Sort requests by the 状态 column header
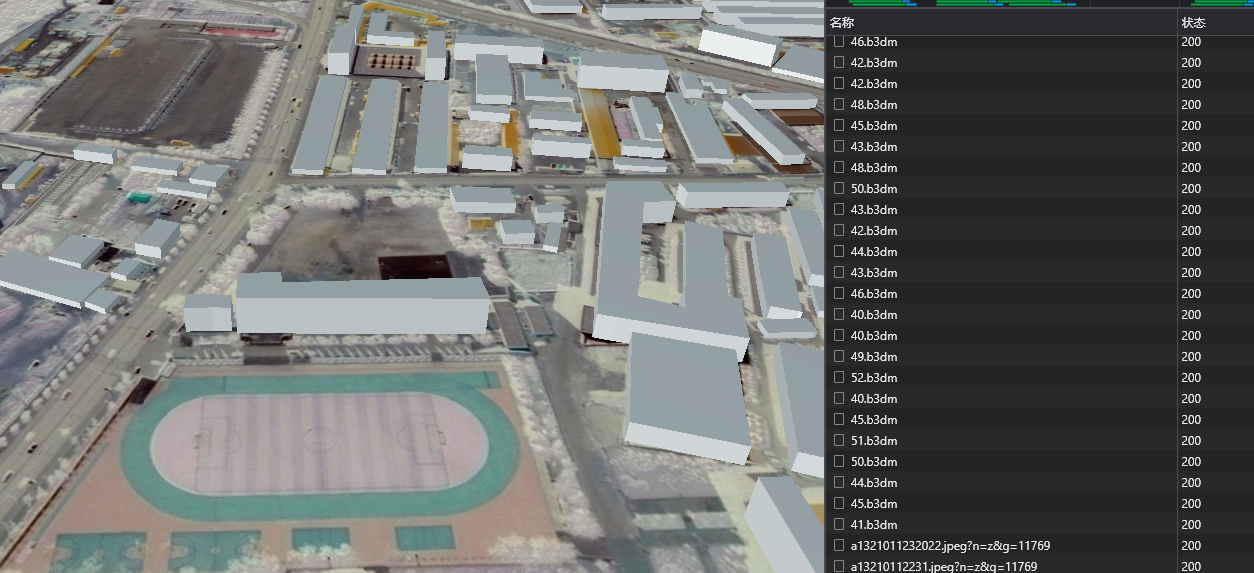The width and height of the screenshot is (1254, 573). pyautogui.click(x=1215, y=22)
